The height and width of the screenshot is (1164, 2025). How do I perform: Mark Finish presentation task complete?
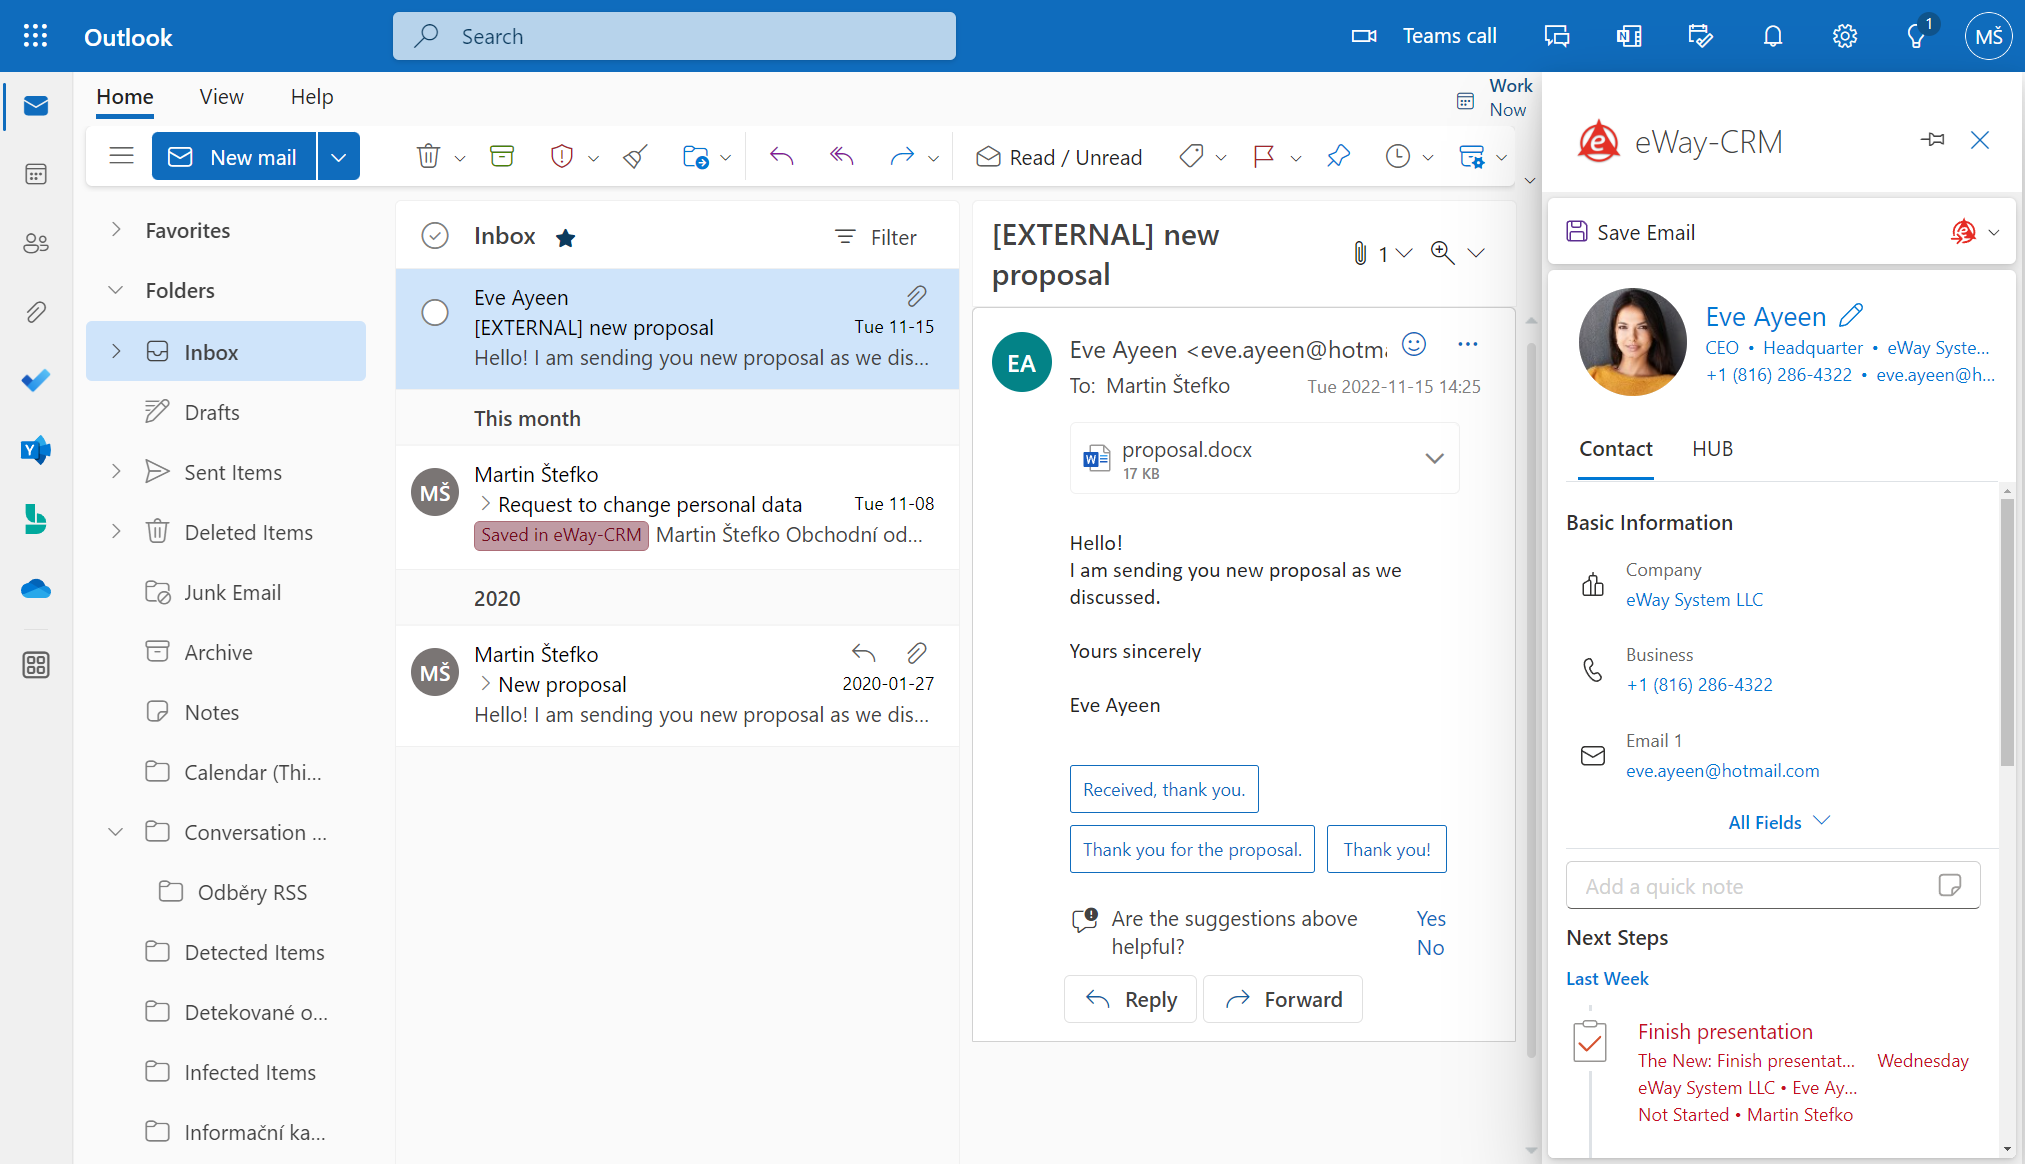(1590, 1042)
